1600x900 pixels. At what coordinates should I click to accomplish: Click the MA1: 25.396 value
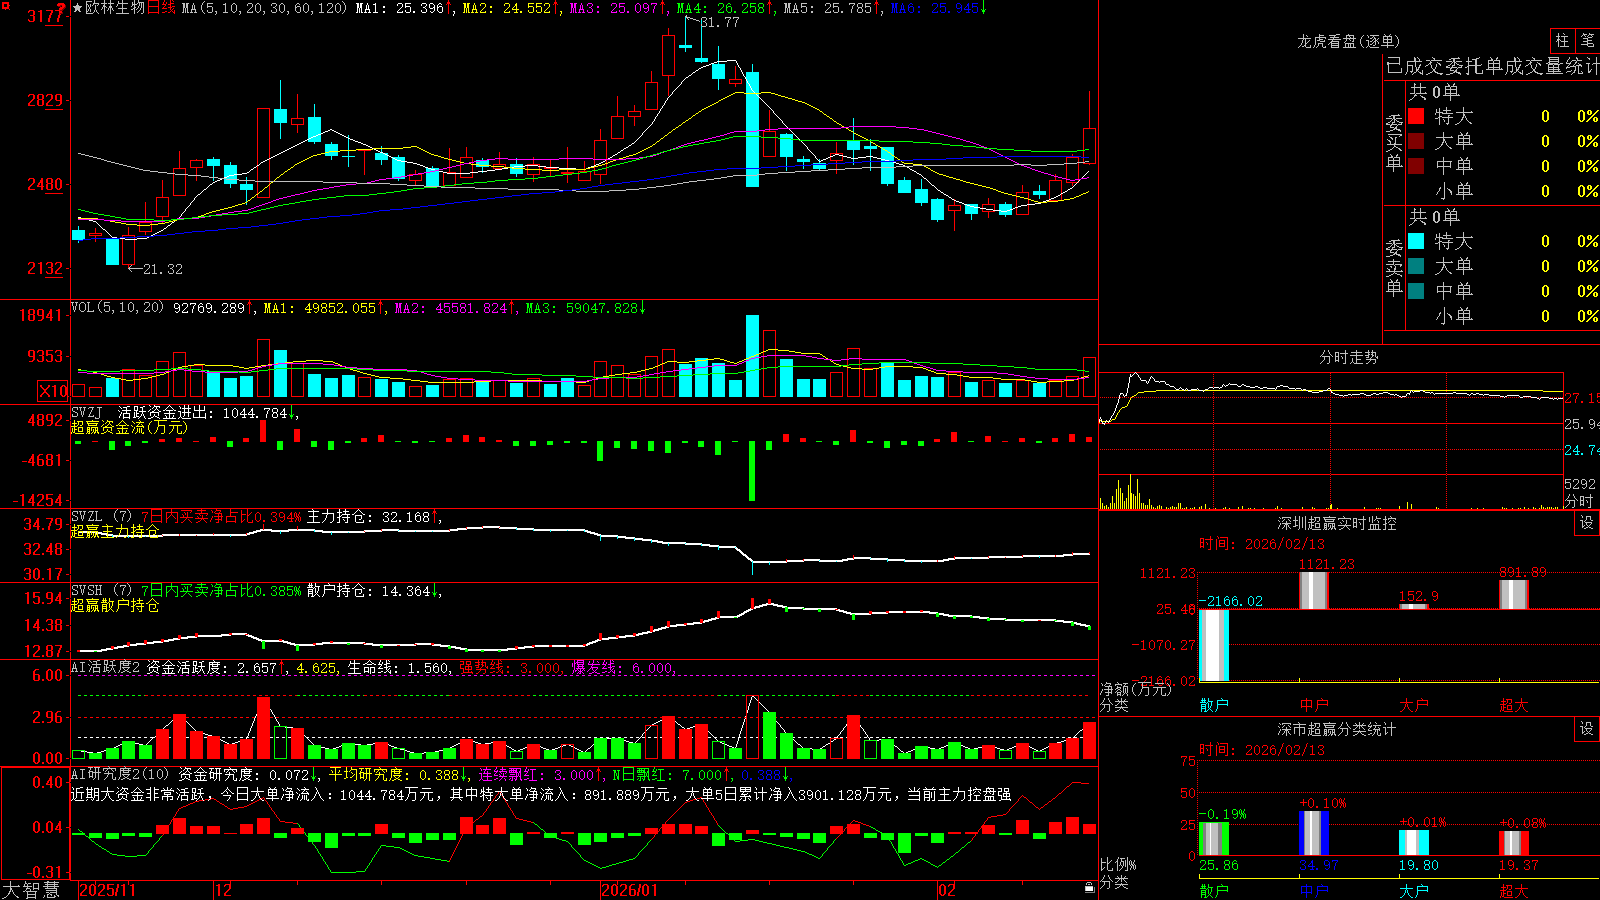404,8
